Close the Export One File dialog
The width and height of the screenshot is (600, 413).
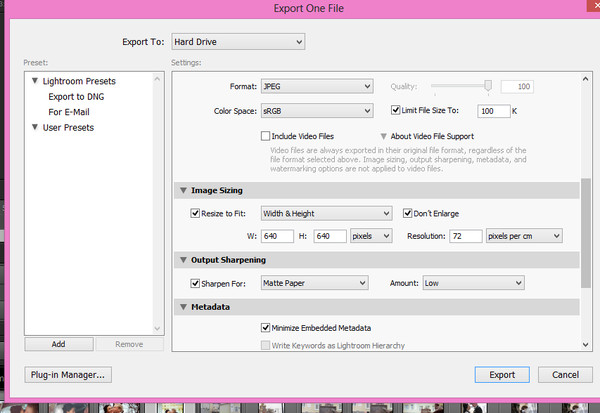coord(593,5)
